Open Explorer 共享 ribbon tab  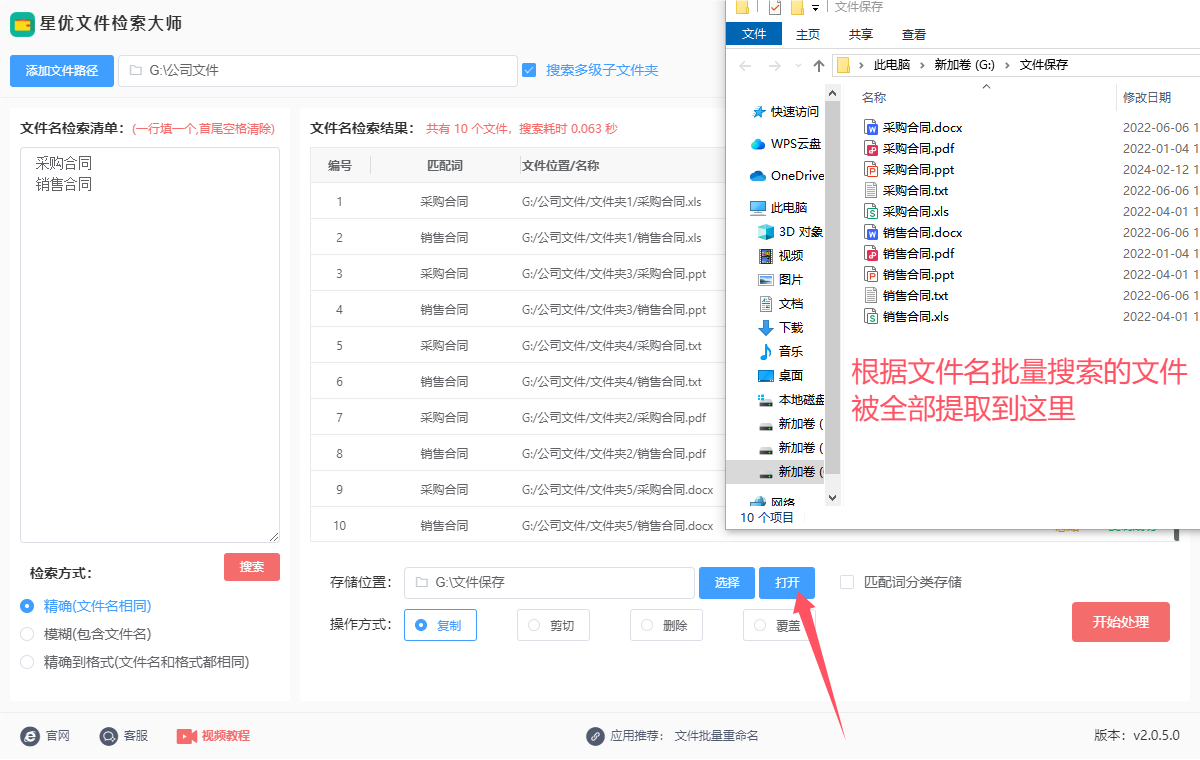coord(861,34)
